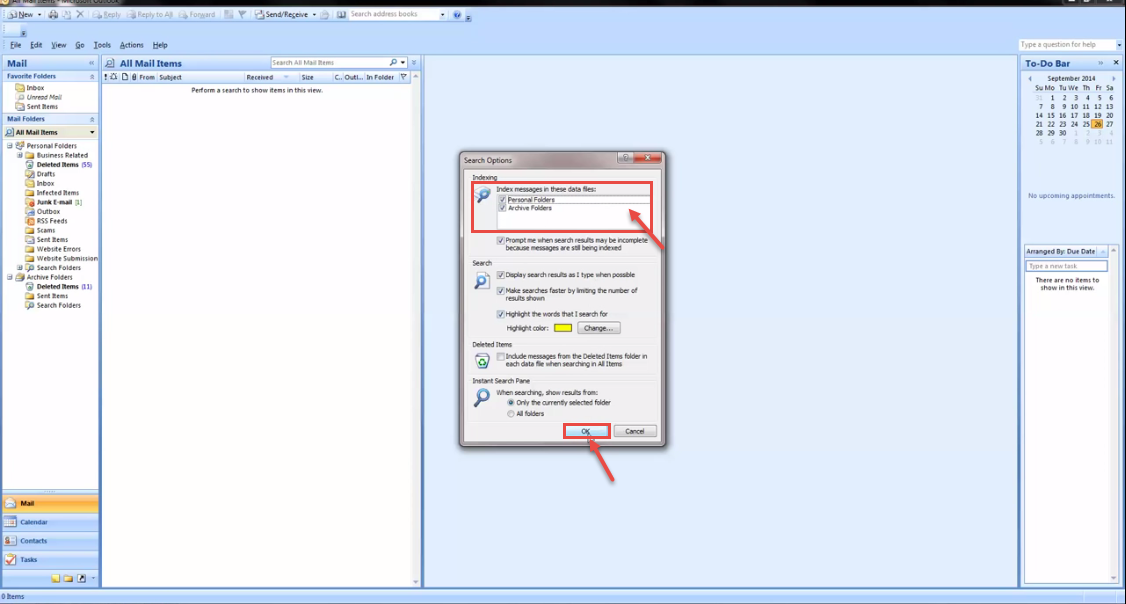Select the Junk E-mail folder
The width and height of the screenshot is (1126, 604).
[x=54, y=202]
